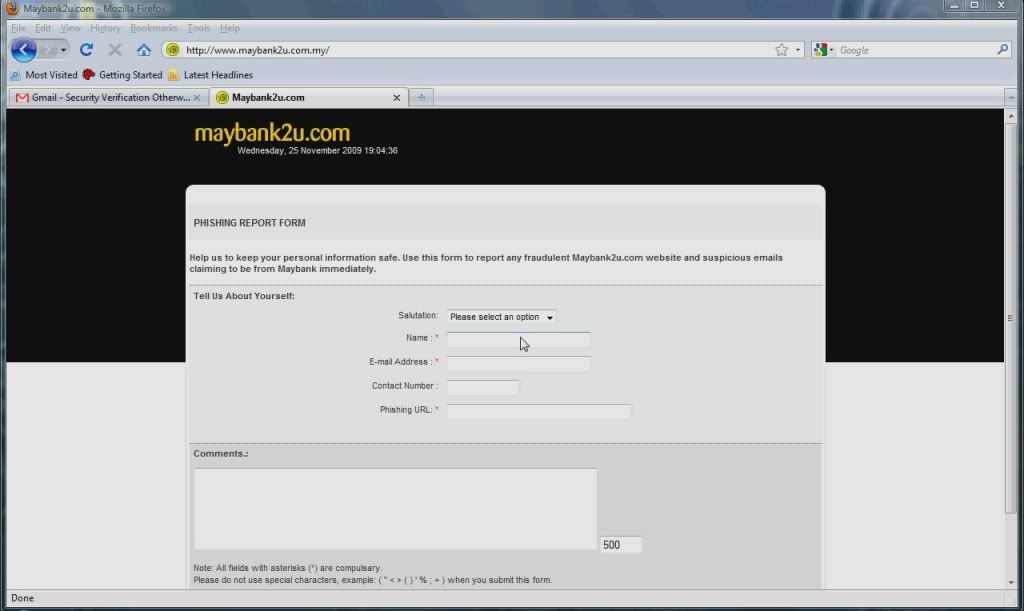Open the list all tabs dropdown
The height and width of the screenshot is (611, 1024).
(x=1010, y=97)
